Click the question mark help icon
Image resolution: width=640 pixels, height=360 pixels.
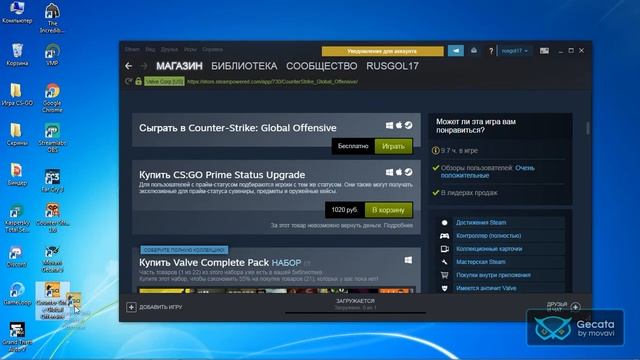tap(491, 51)
